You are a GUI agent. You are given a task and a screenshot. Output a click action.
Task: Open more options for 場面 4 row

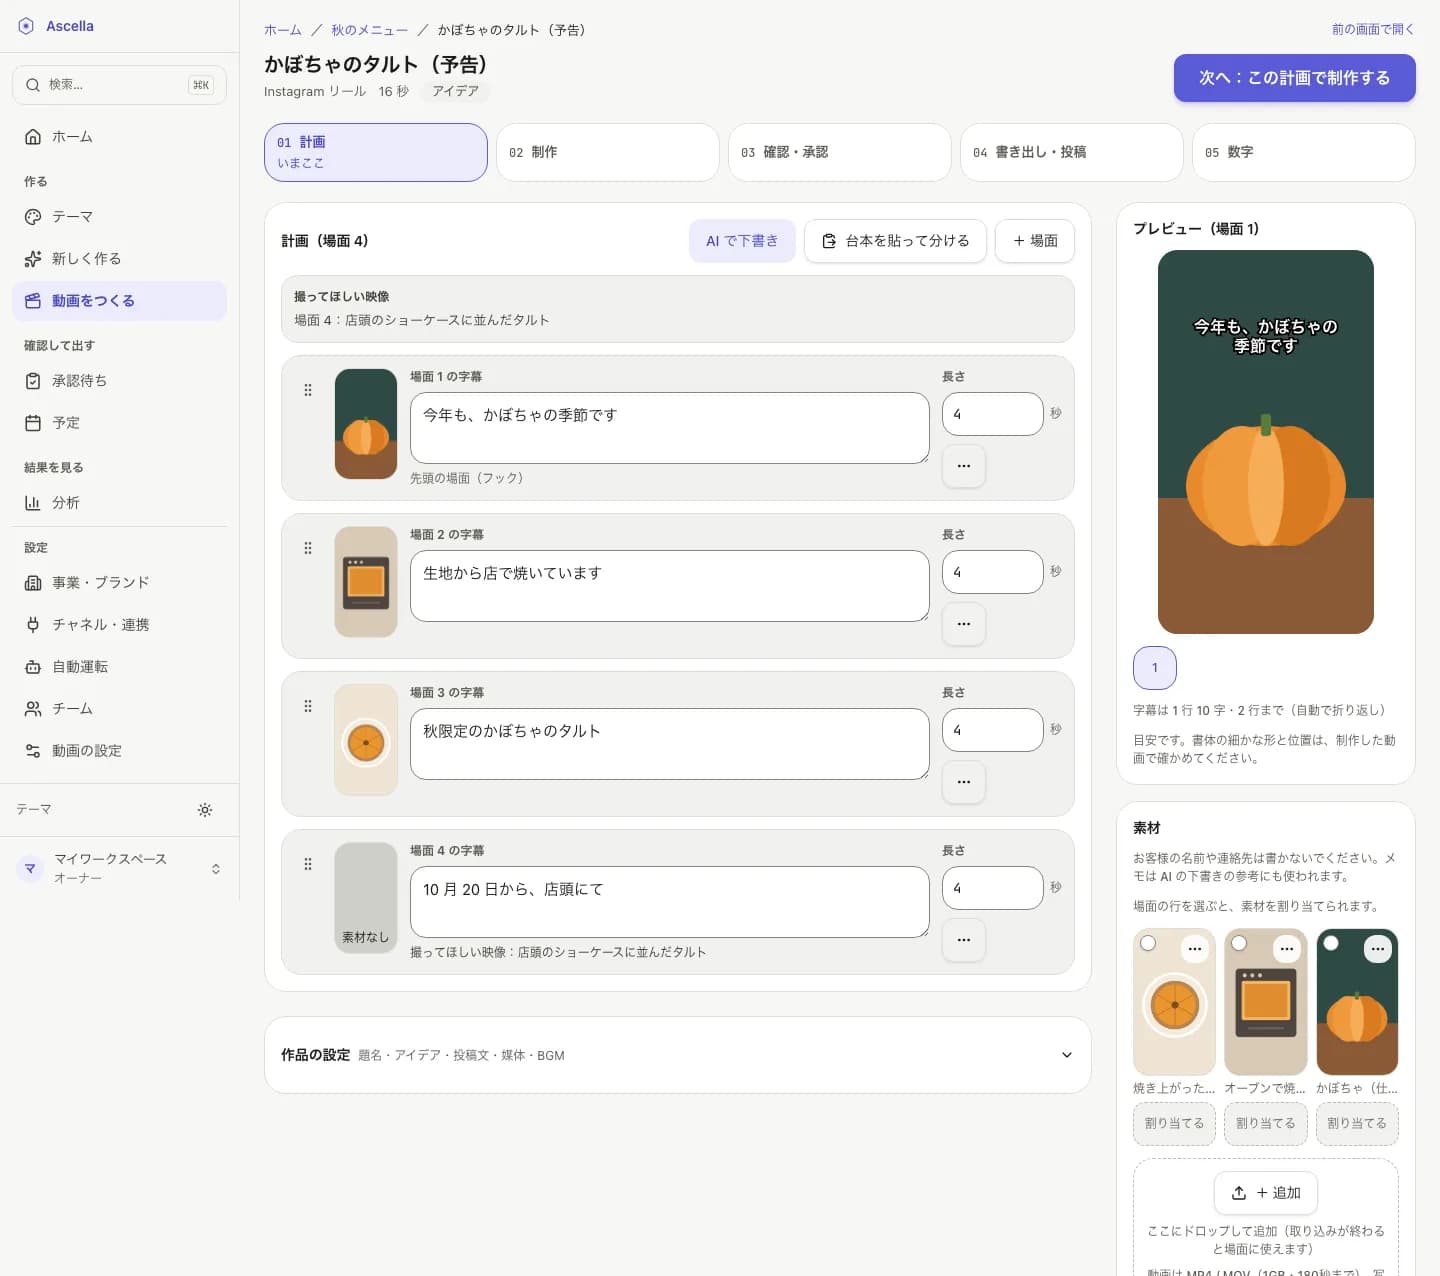pyautogui.click(x=964, y=940)
